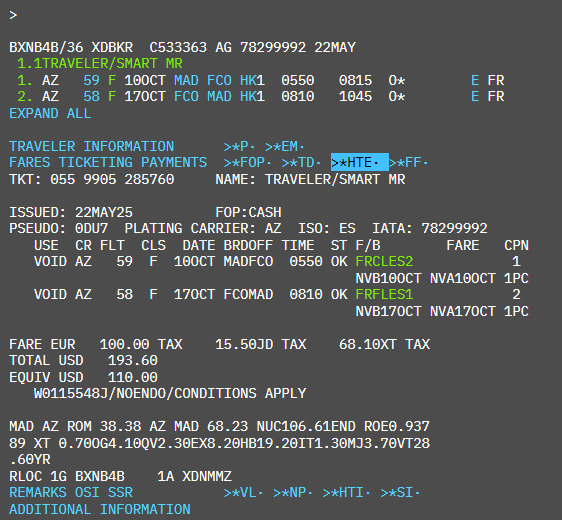The image size is (562, 520).
Task: Open the REMARKS OSI SSR section
Action: 71,492
